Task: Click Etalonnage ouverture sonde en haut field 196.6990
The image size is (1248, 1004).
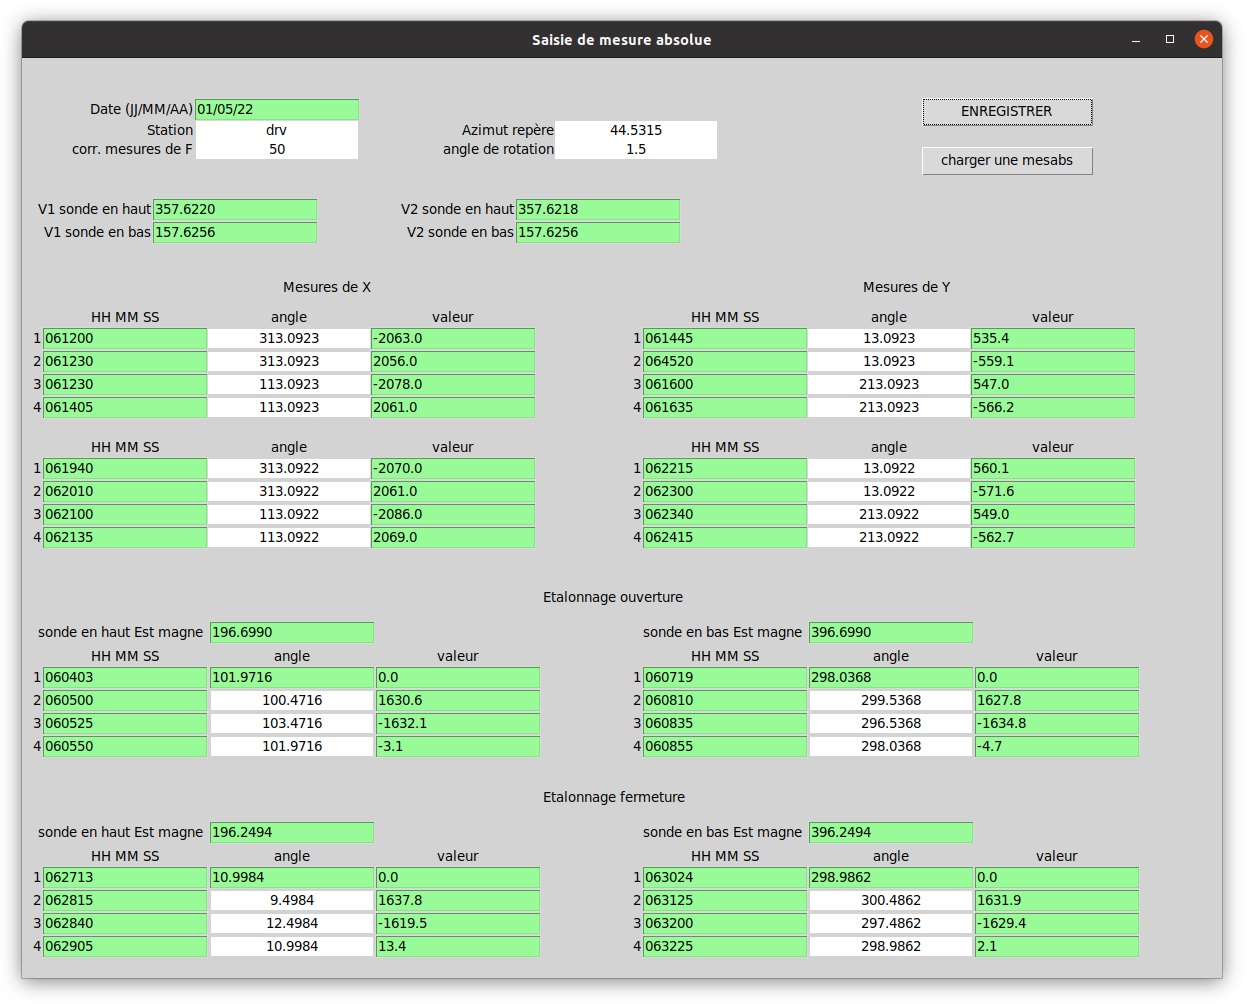Action: point(291,633)
